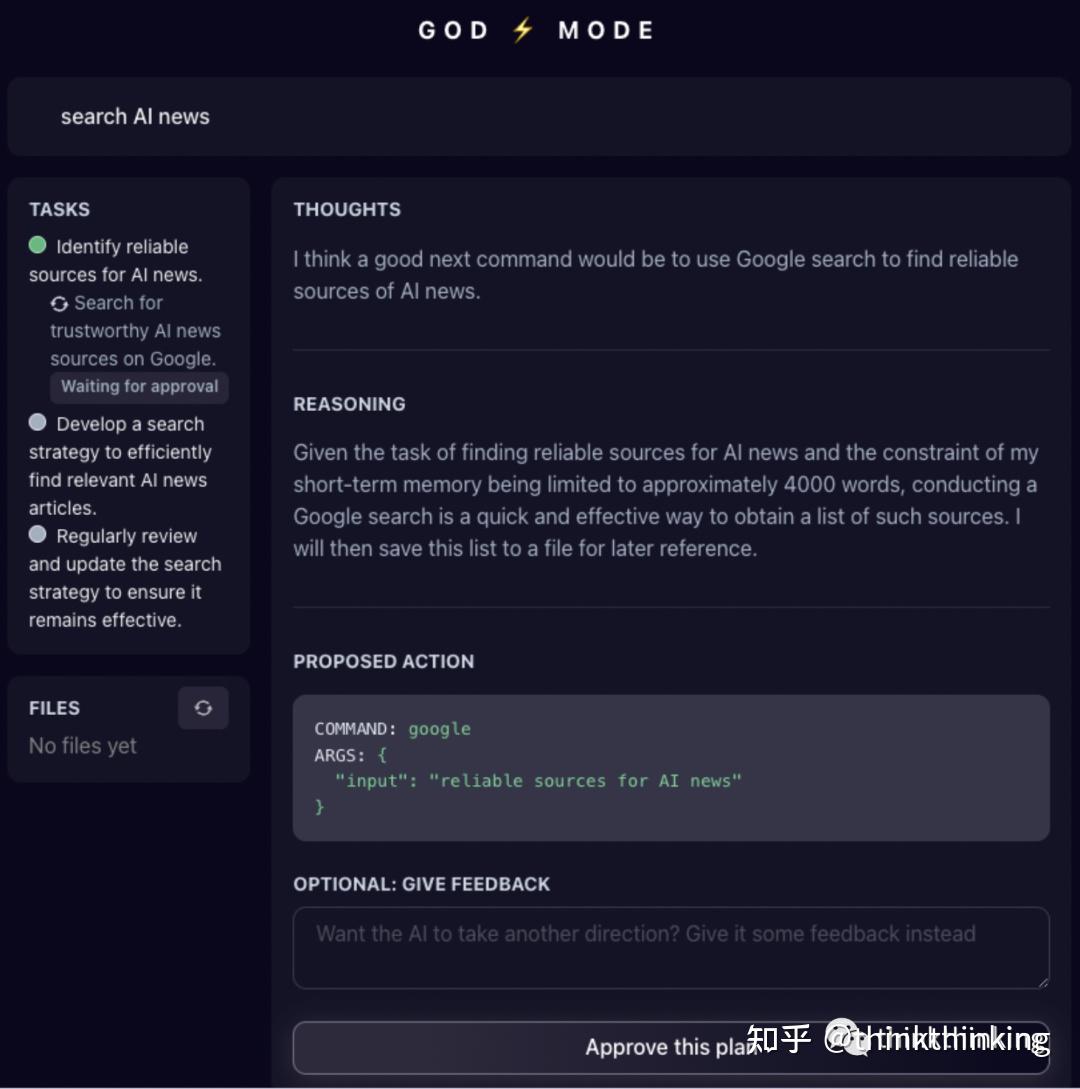This screenshot has width=1080, height=1089.
Task: Click the status dot of the review task
Action: click(36, 533)
